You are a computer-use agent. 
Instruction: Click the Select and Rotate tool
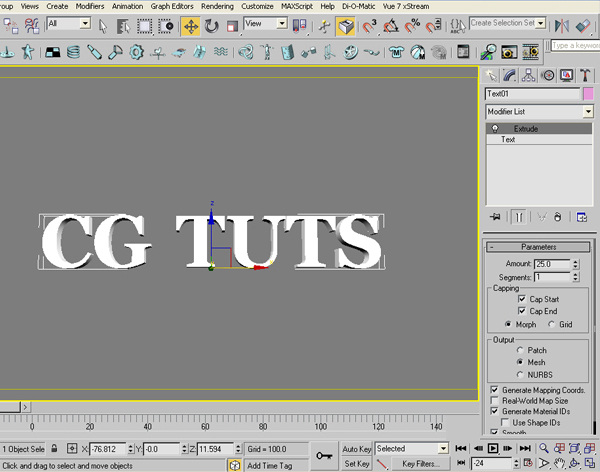(x=211, y=25)
